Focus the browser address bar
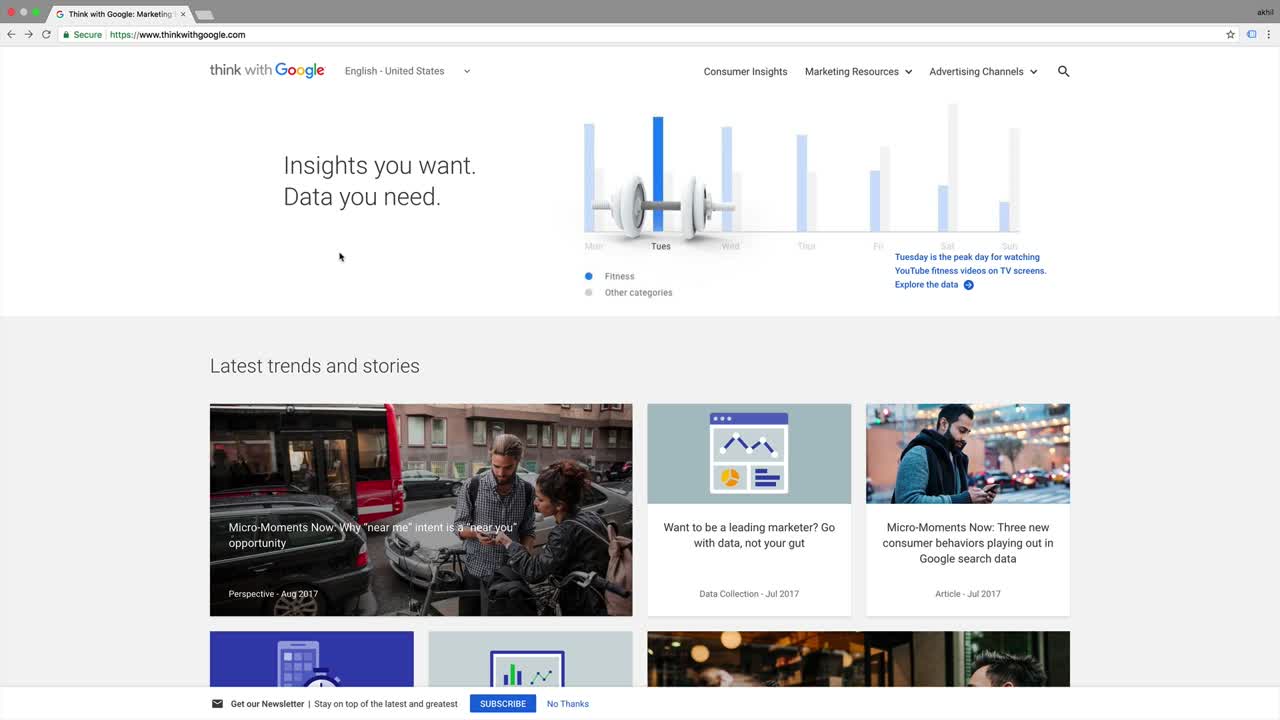1280x720 pixels. 640,34
